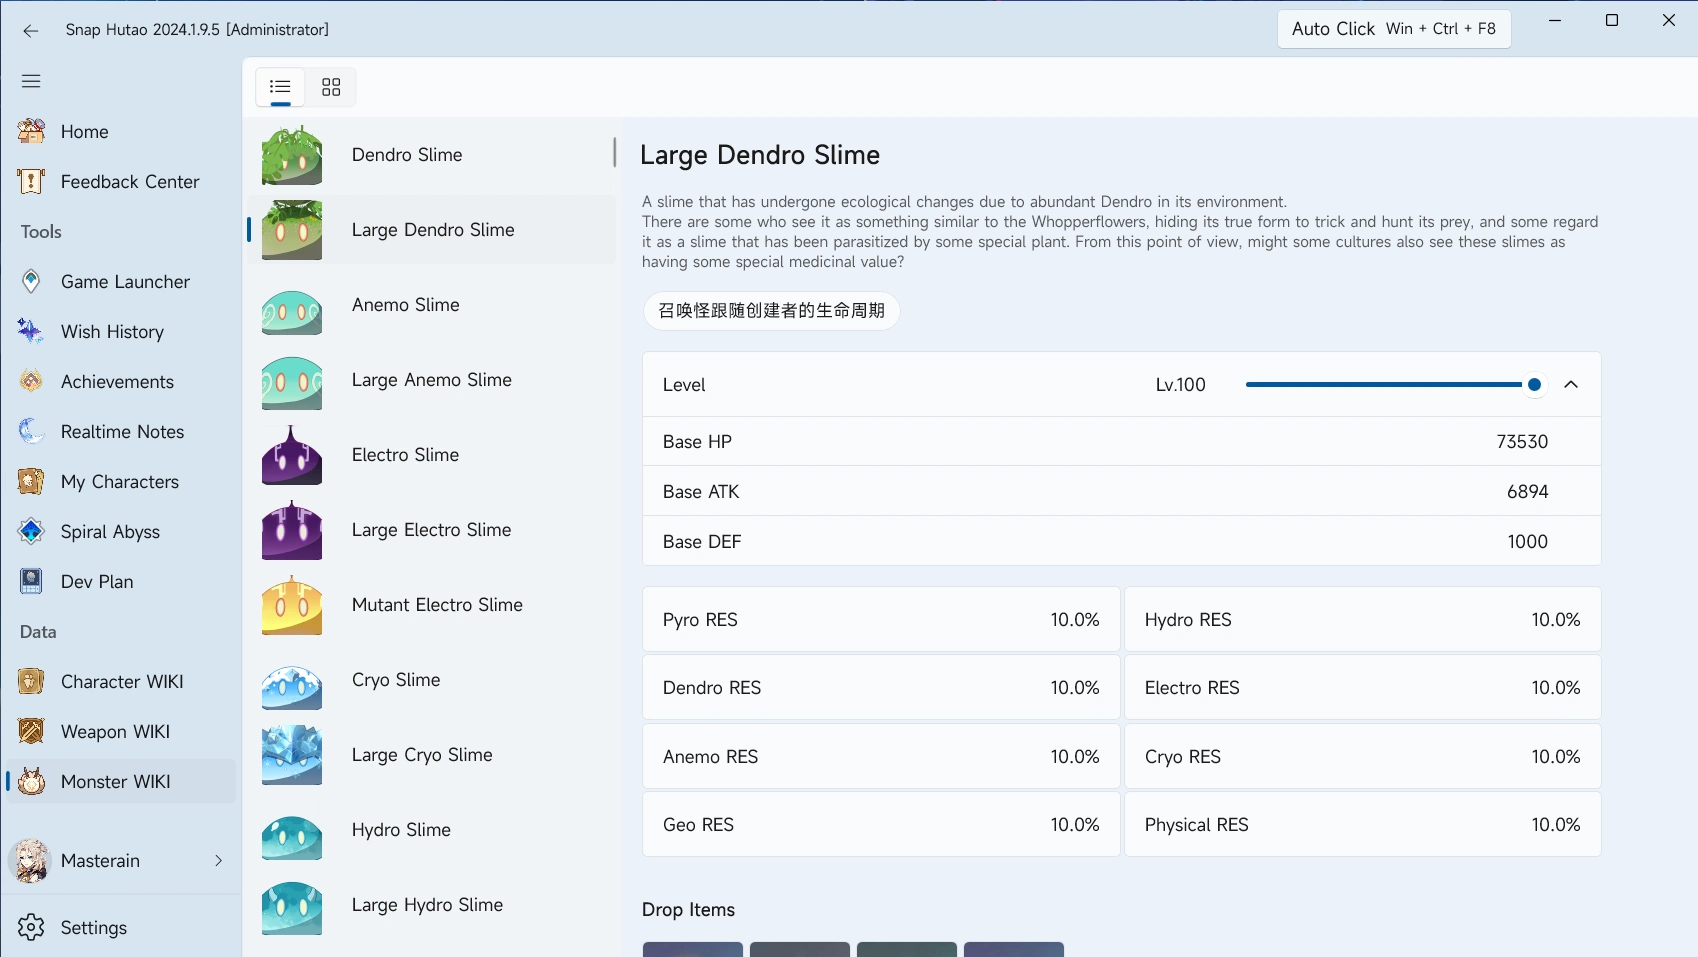Click the Base HP row
The height and width of the screenshot is (957, 1698).
(1121, 442)
